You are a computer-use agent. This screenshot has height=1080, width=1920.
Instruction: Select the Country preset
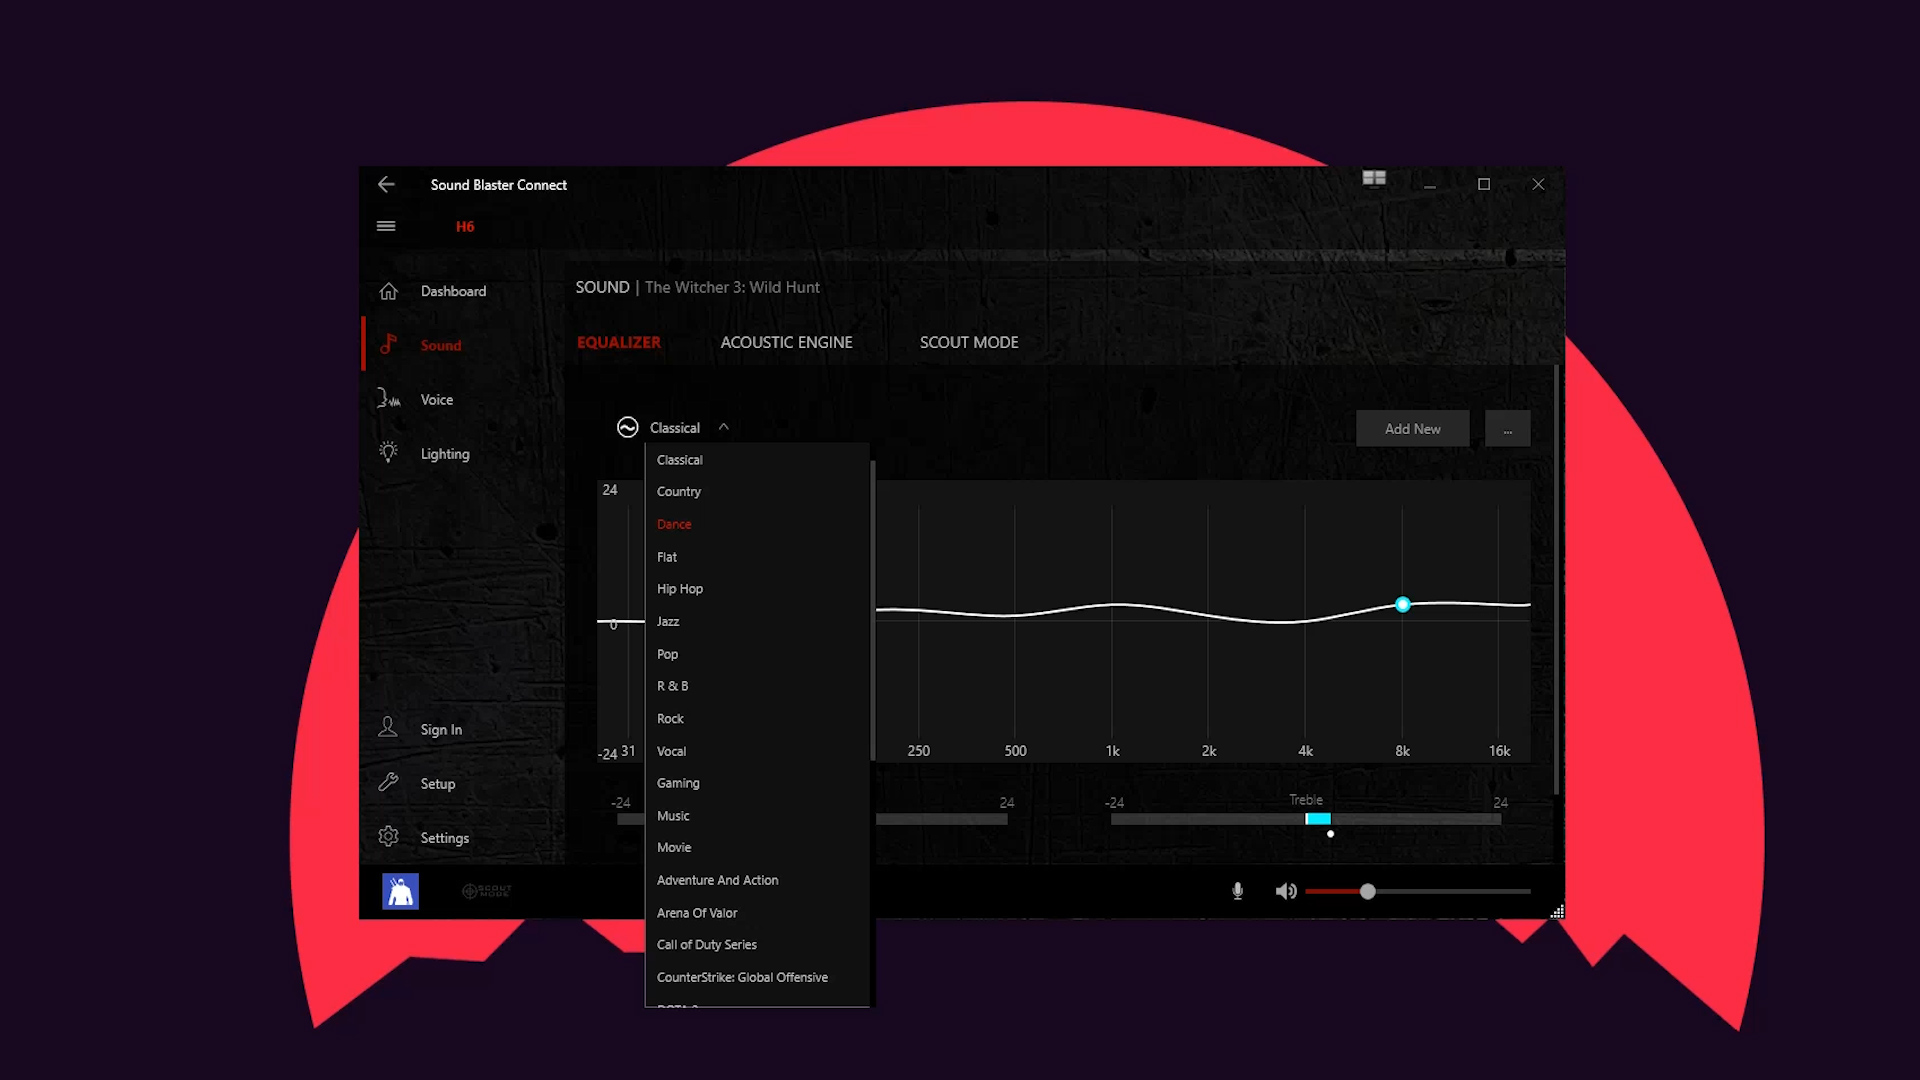coord(757,492)
